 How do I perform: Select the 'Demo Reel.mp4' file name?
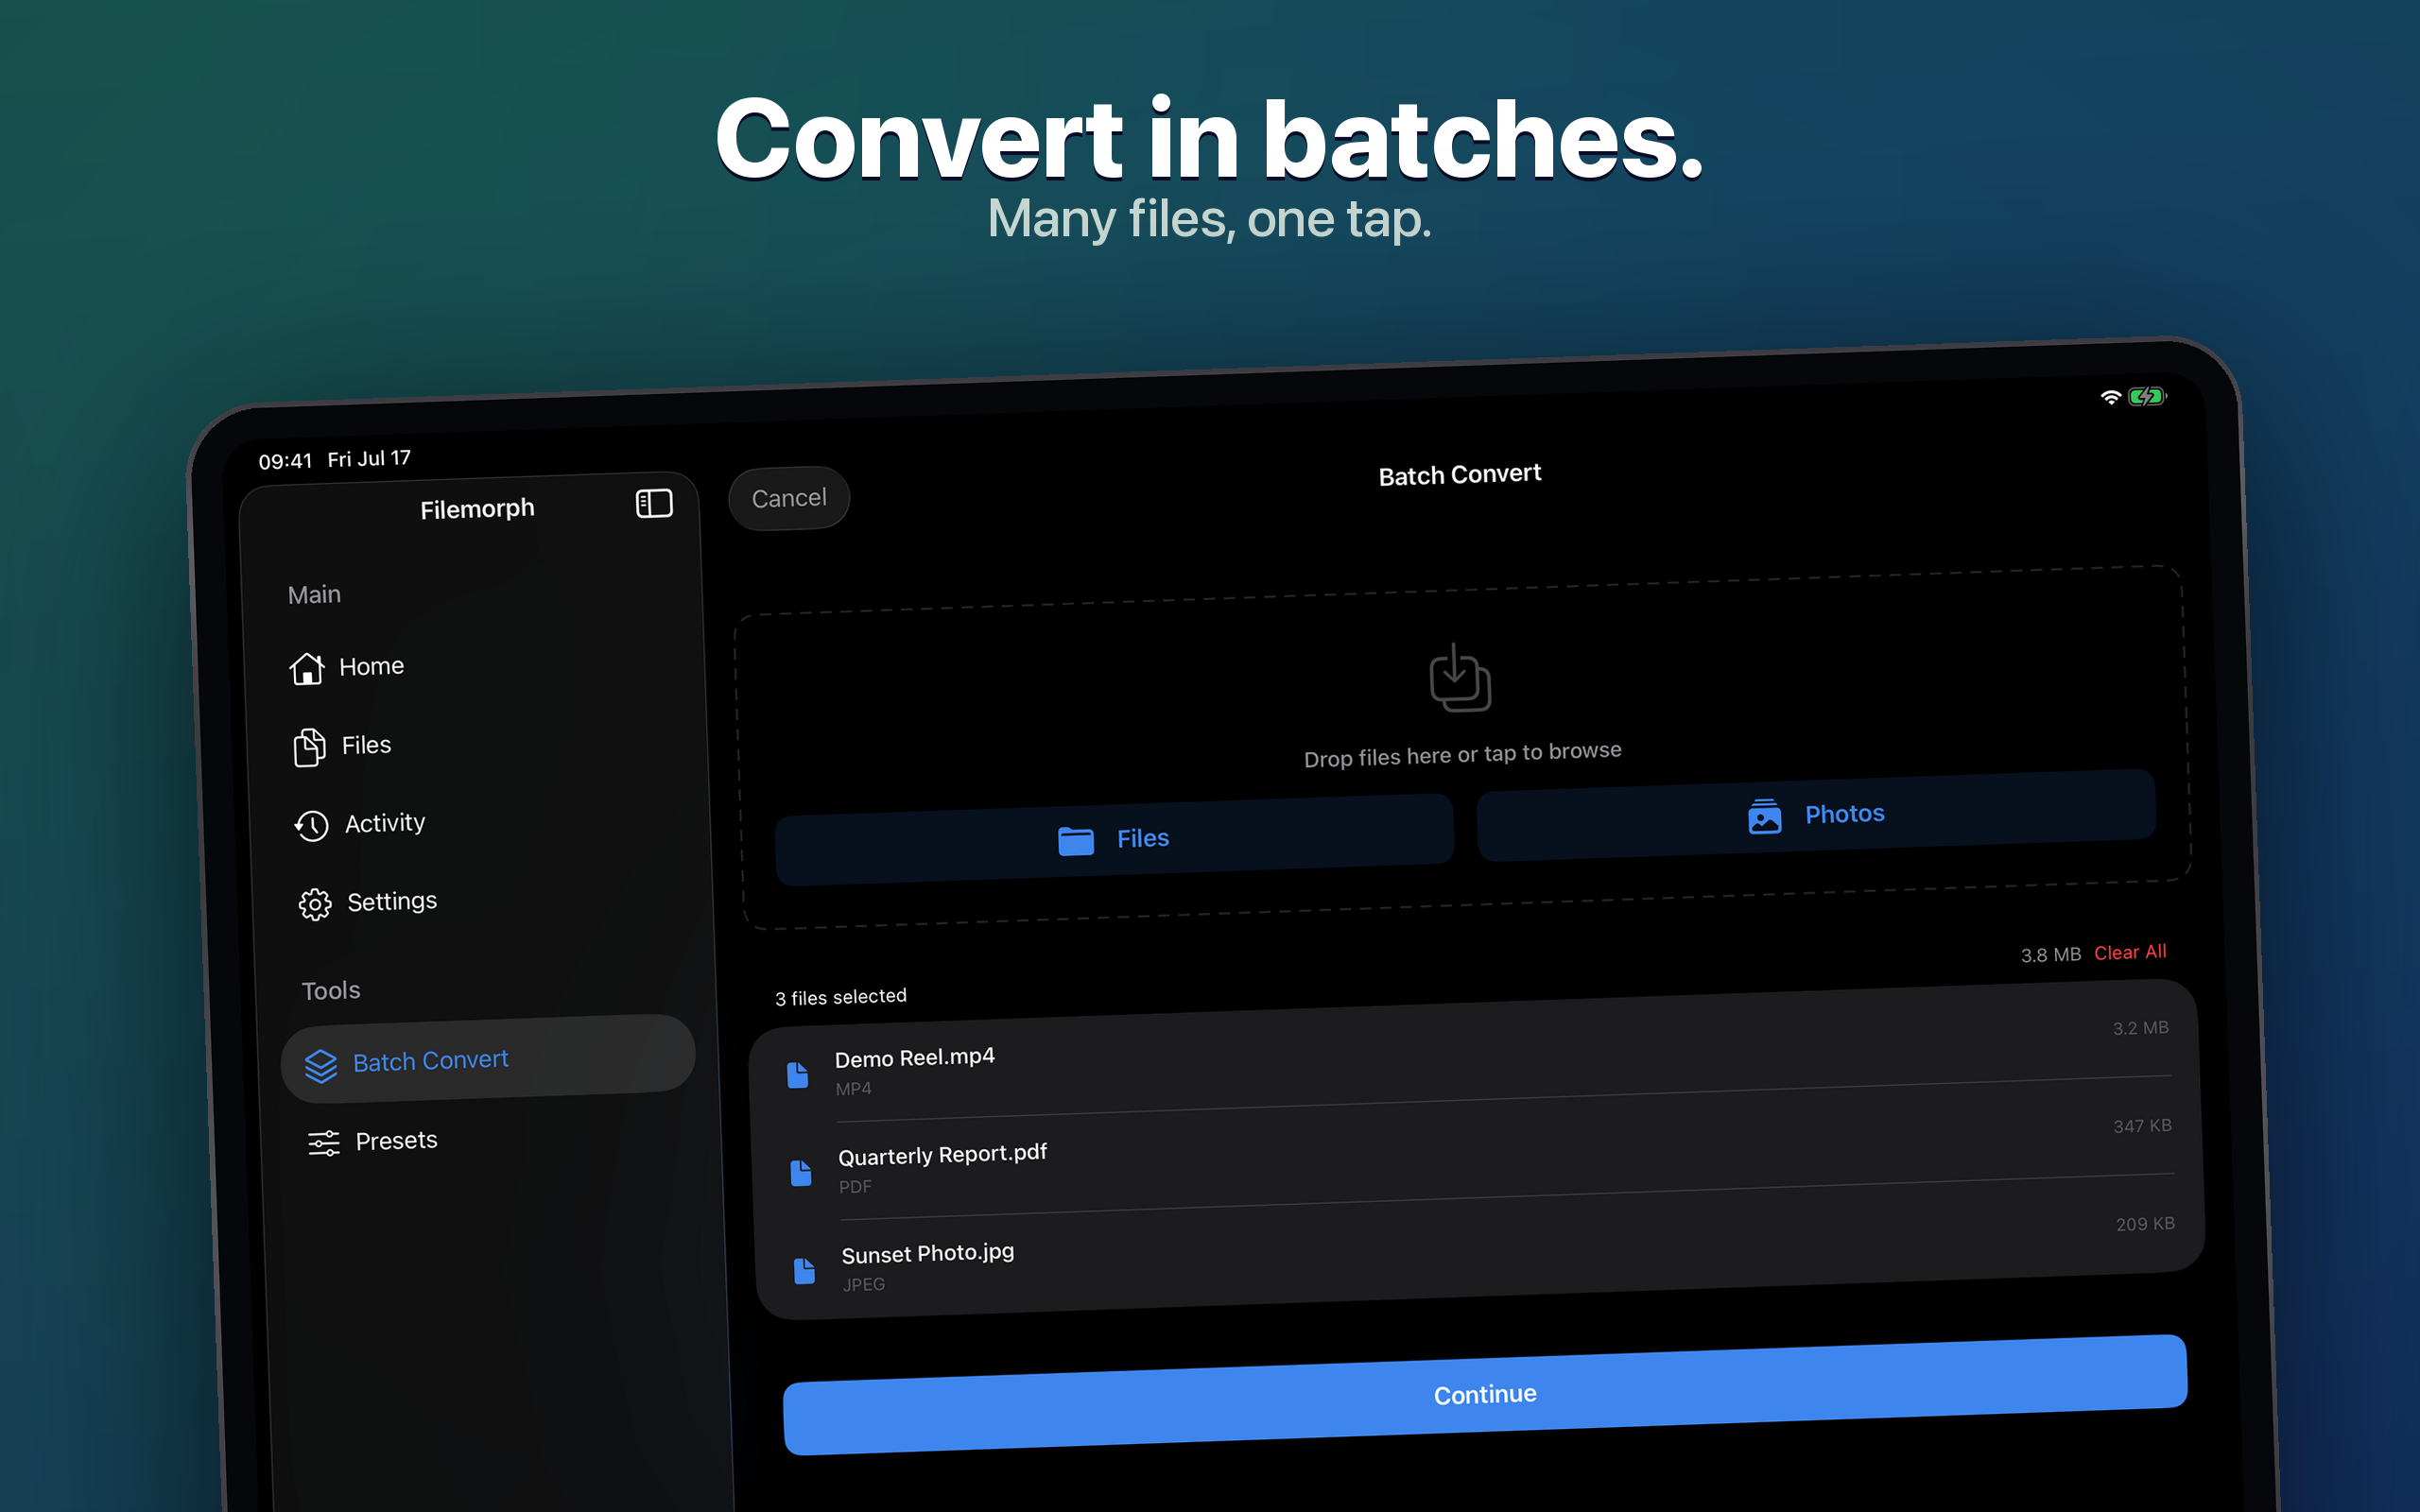pyautogui.click(x=914, y=1058)
